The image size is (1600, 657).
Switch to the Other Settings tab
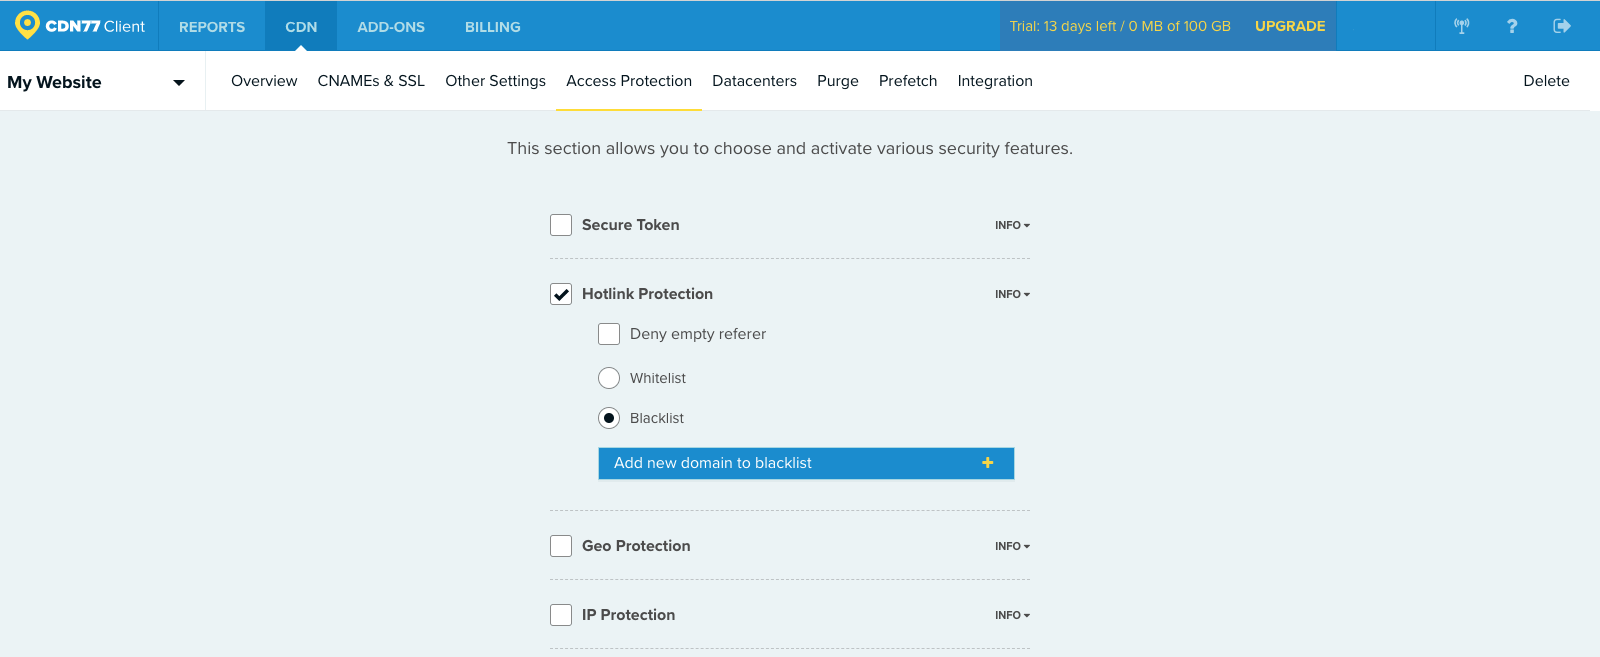[x=495, y=81]
